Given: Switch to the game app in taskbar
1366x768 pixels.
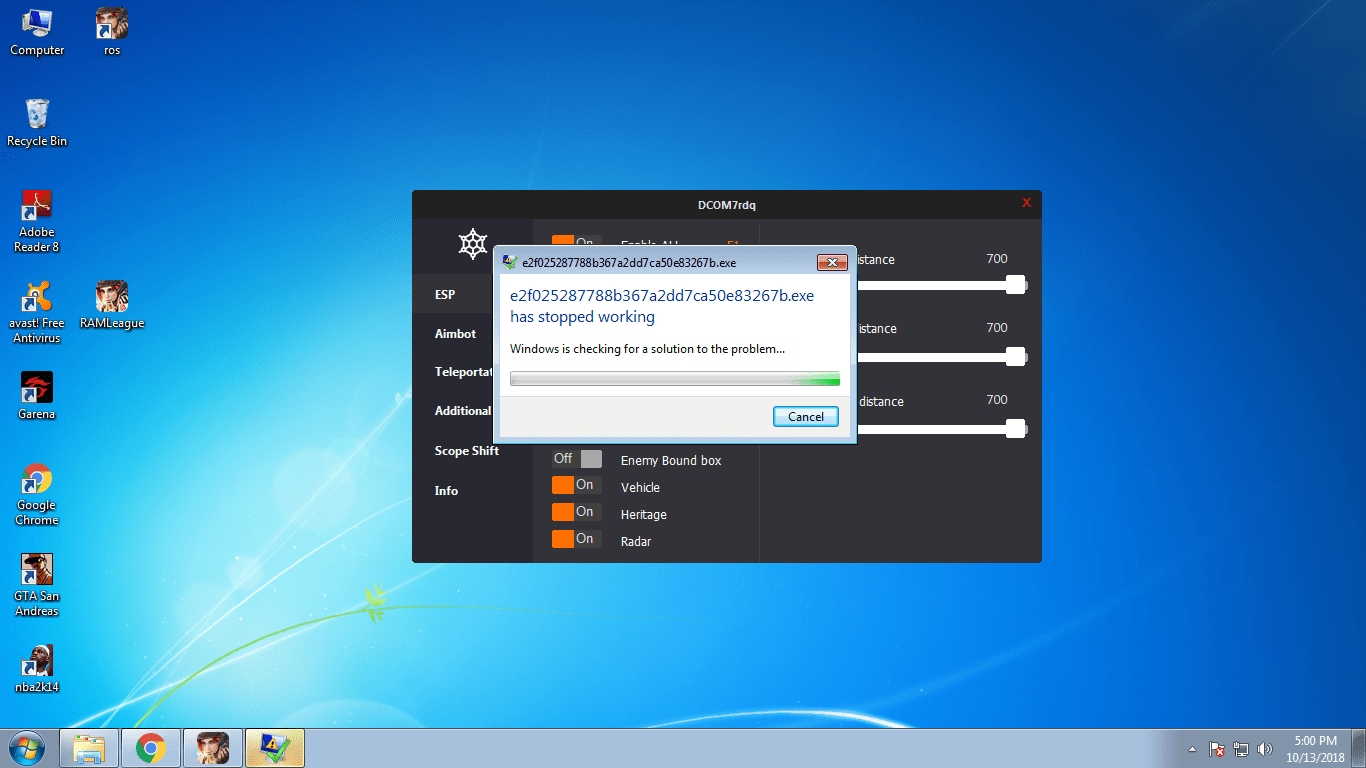Looking at the screenshot, I should (213, 748).
